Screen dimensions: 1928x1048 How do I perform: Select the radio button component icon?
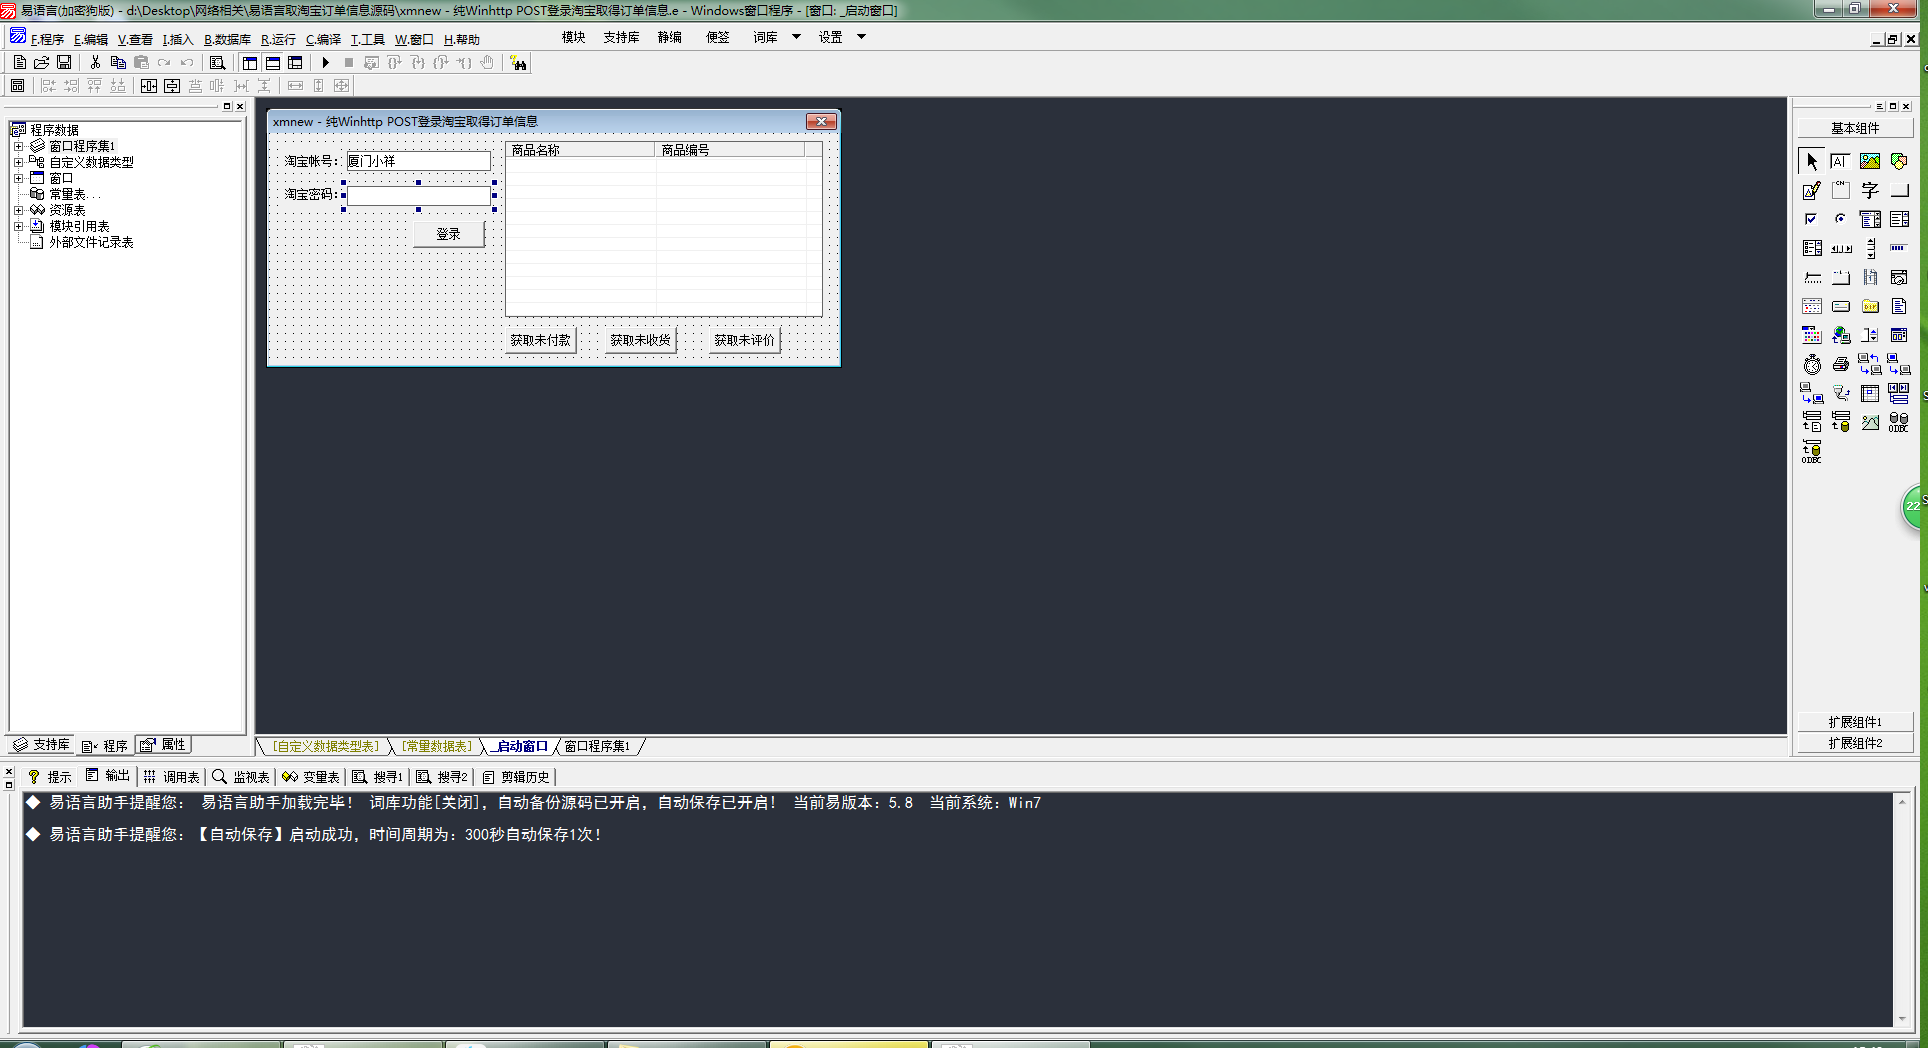click(1841, 219)
